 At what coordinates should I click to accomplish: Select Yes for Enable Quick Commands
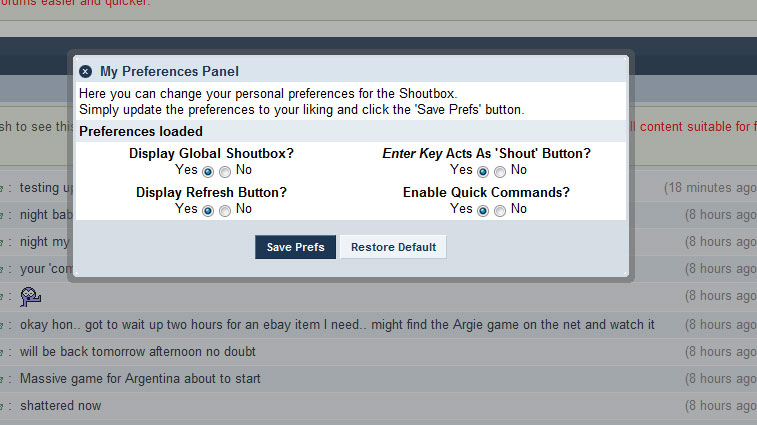pos(483,211)
